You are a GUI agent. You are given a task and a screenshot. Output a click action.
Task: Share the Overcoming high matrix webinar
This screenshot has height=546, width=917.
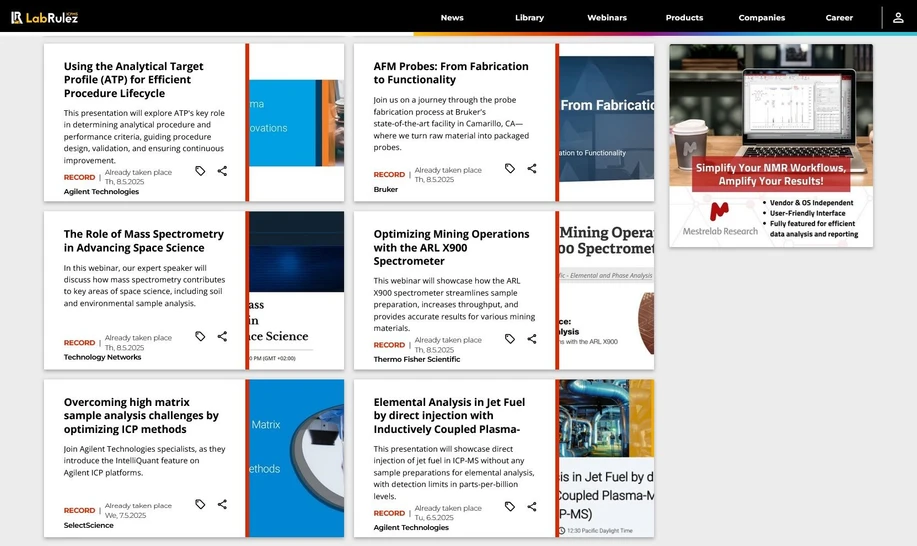pyautogui.click(x=222, y=504)
